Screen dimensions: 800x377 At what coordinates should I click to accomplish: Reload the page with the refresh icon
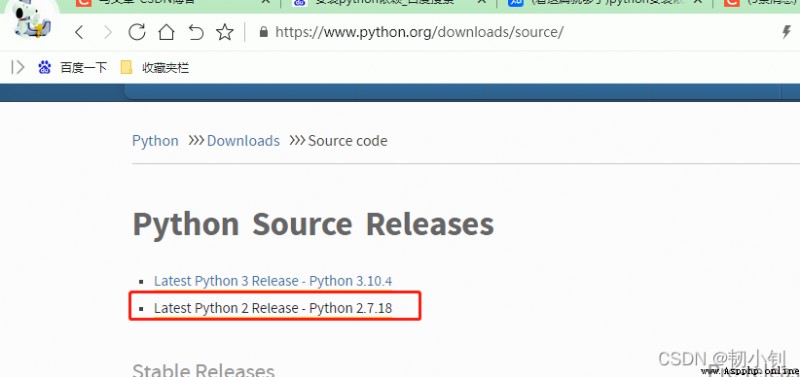point(137,32)
